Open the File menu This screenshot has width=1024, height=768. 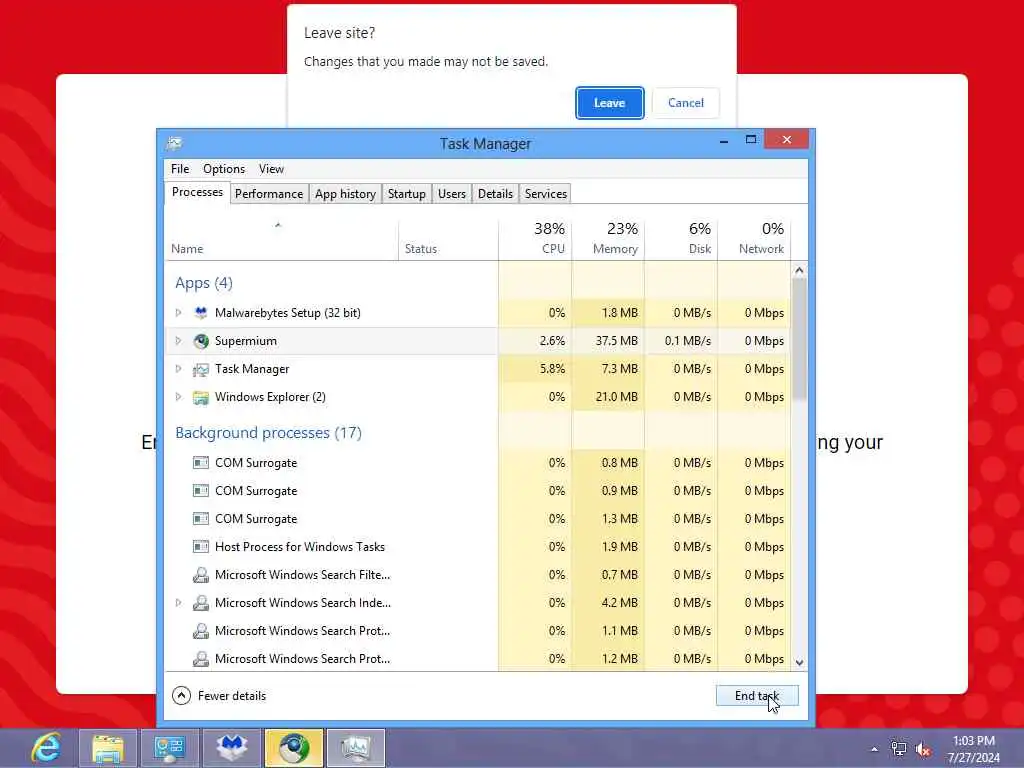tap(180, 168)
